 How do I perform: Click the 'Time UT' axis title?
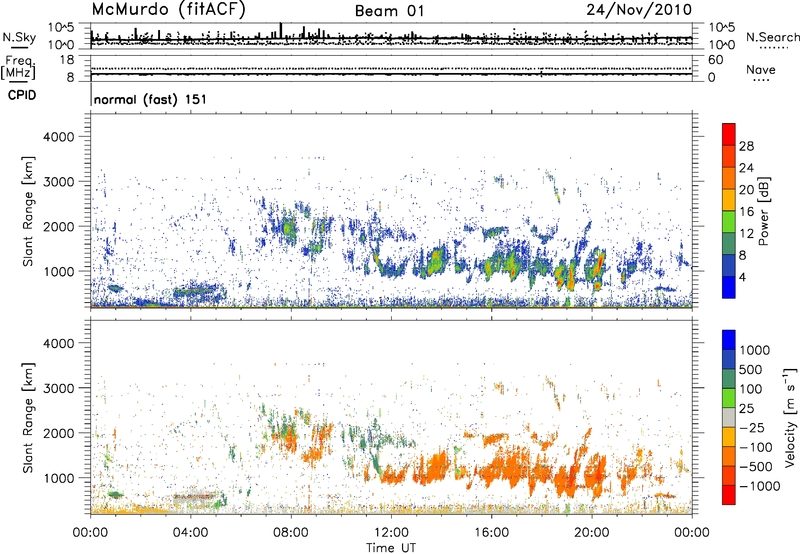391,548
